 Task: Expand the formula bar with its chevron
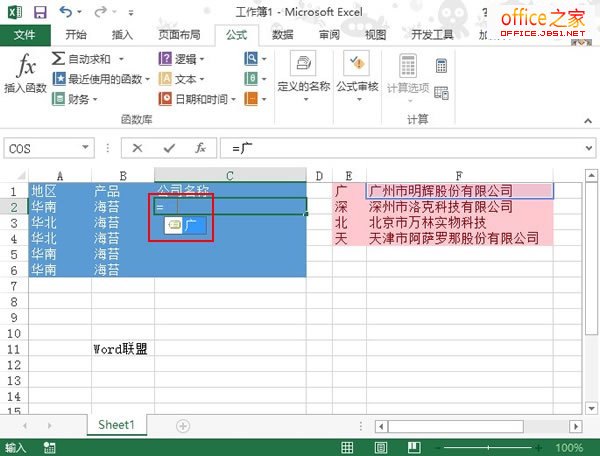tap(589, 148)
